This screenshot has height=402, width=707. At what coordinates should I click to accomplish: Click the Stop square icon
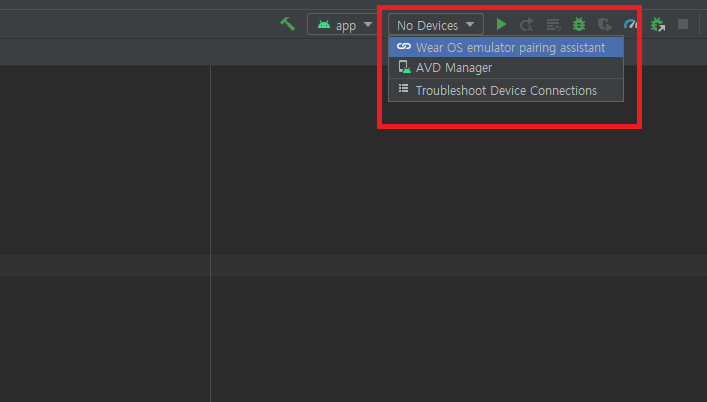pyautogui.click(x=683, y=24)
